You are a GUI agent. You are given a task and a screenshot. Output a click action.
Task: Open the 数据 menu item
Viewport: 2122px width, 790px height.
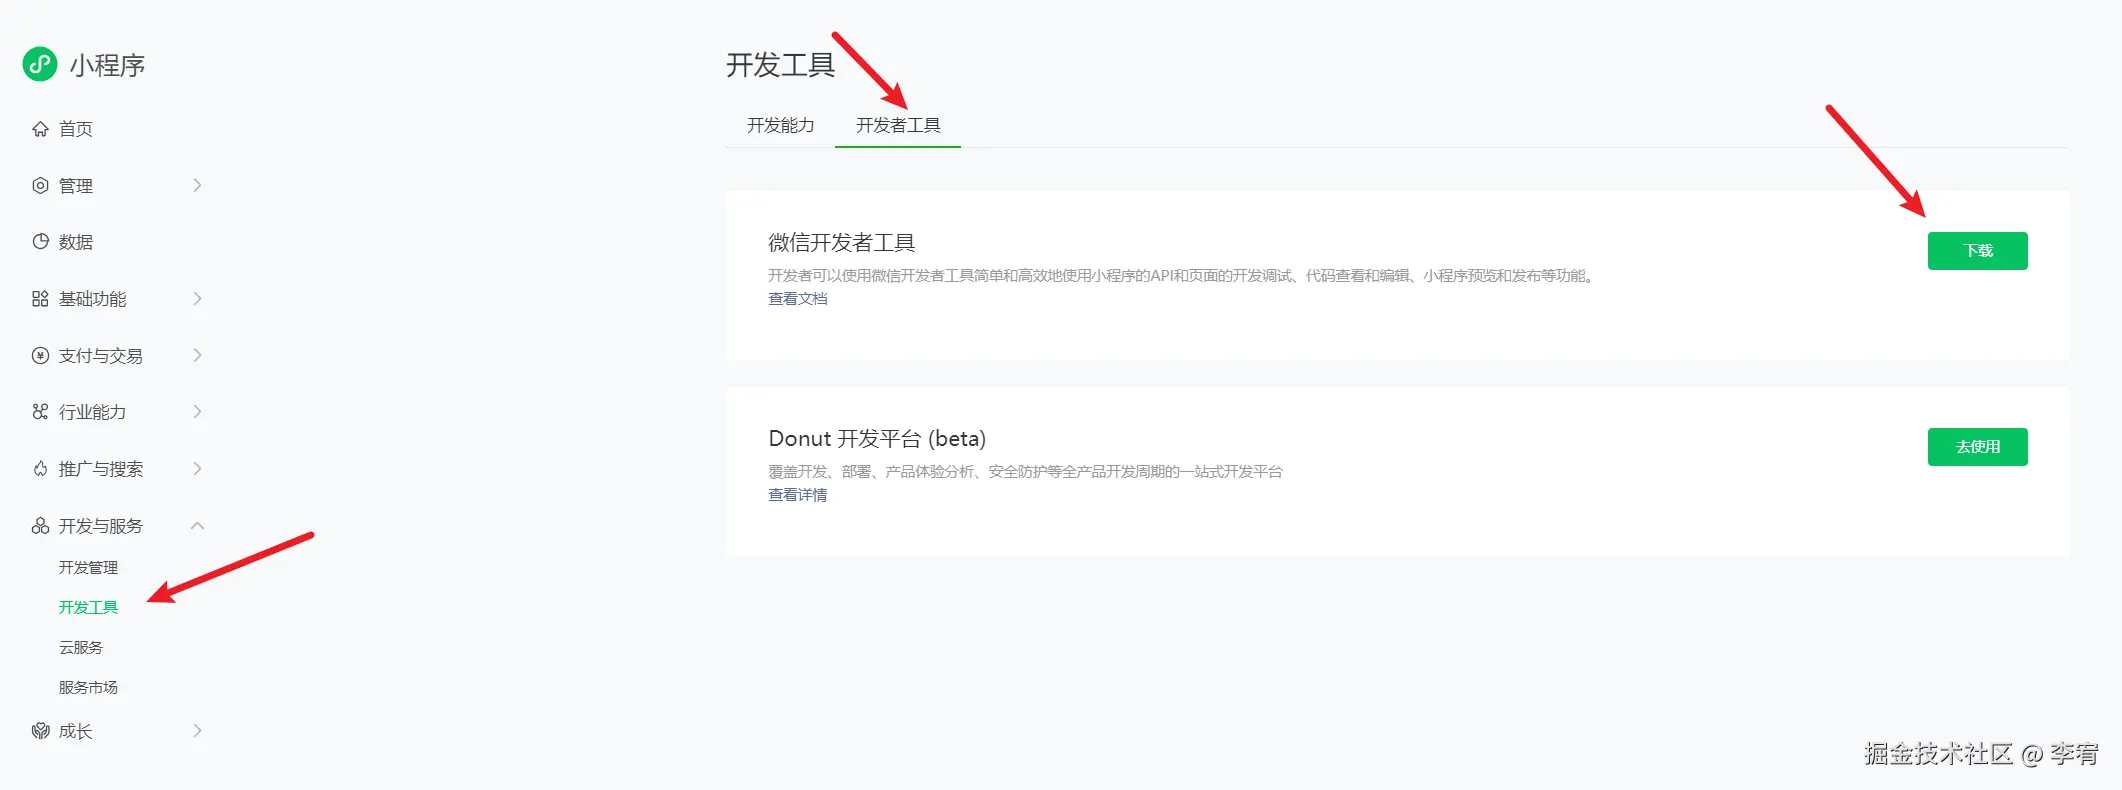(x=76, y=242)
